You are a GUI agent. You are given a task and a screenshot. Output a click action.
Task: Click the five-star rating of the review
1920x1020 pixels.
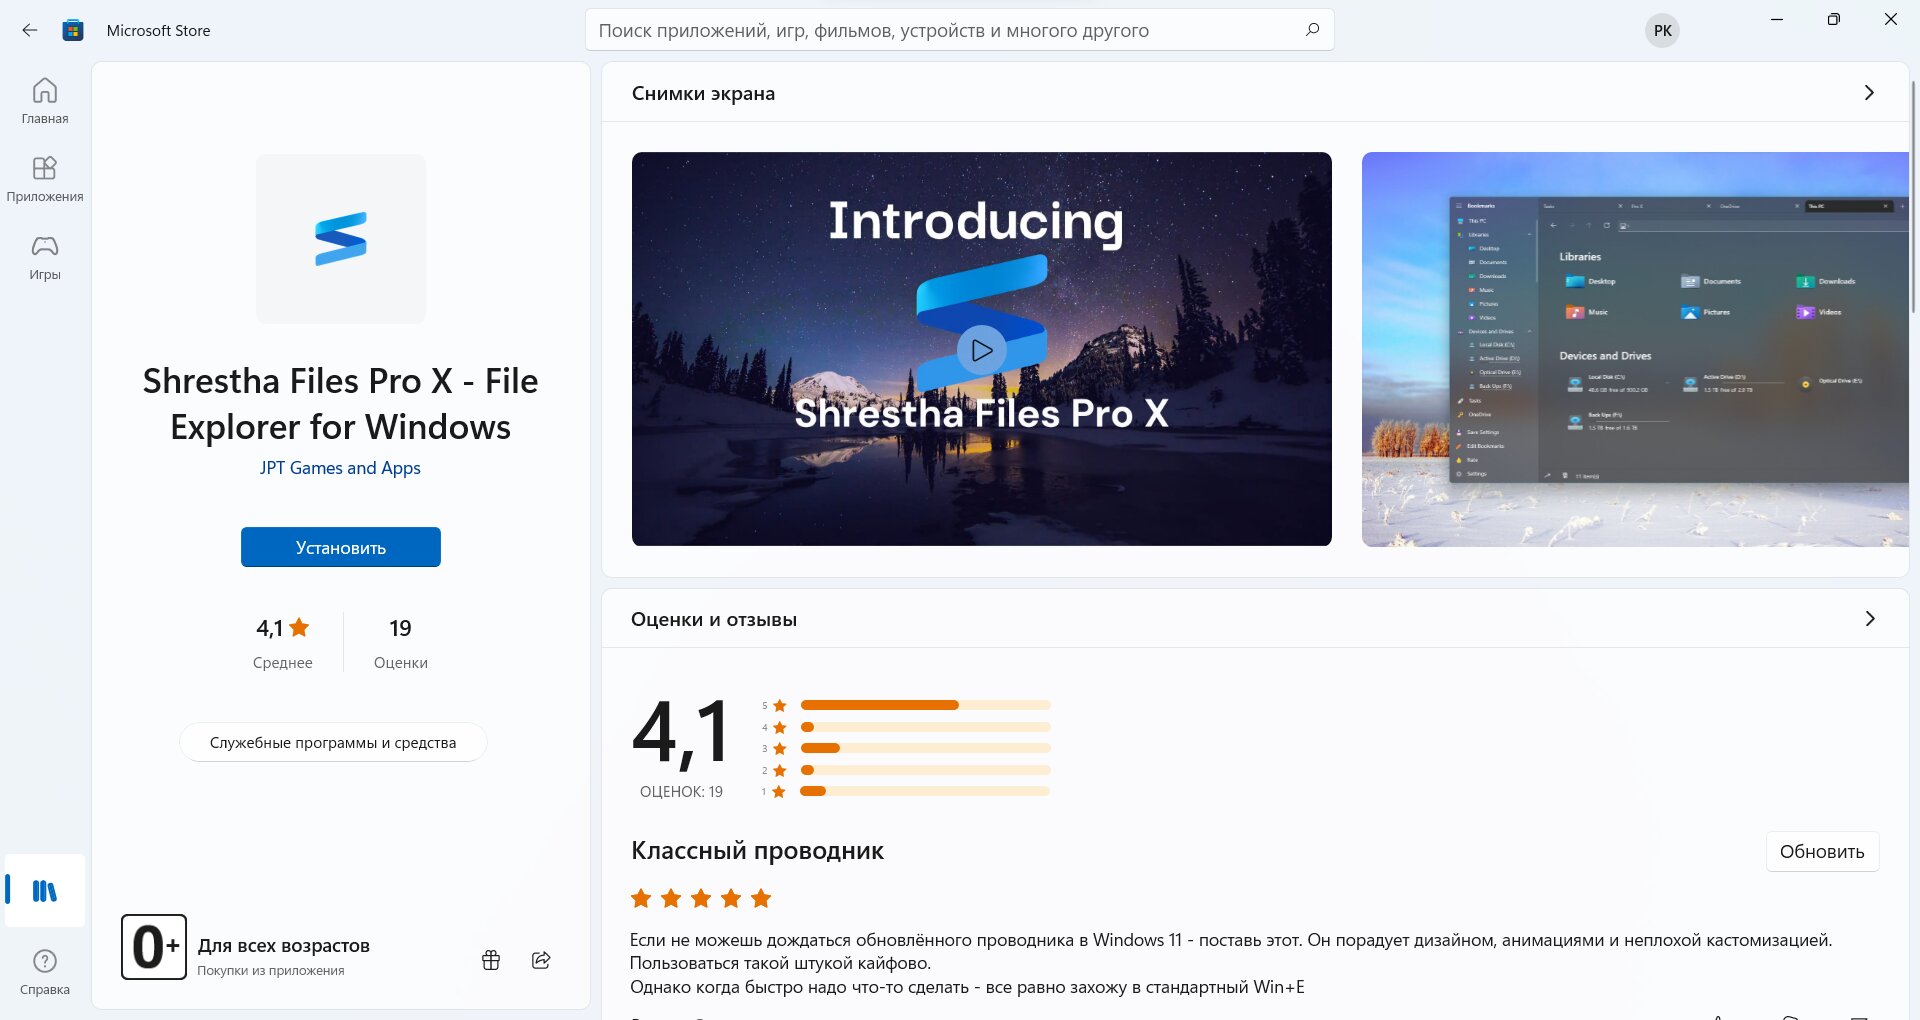click(701, 898)
